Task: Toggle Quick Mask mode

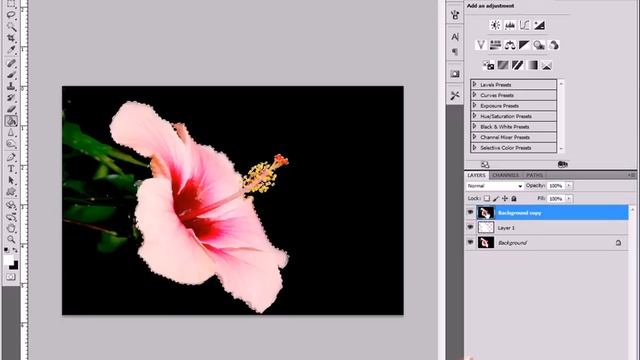Action: [11, 277]
